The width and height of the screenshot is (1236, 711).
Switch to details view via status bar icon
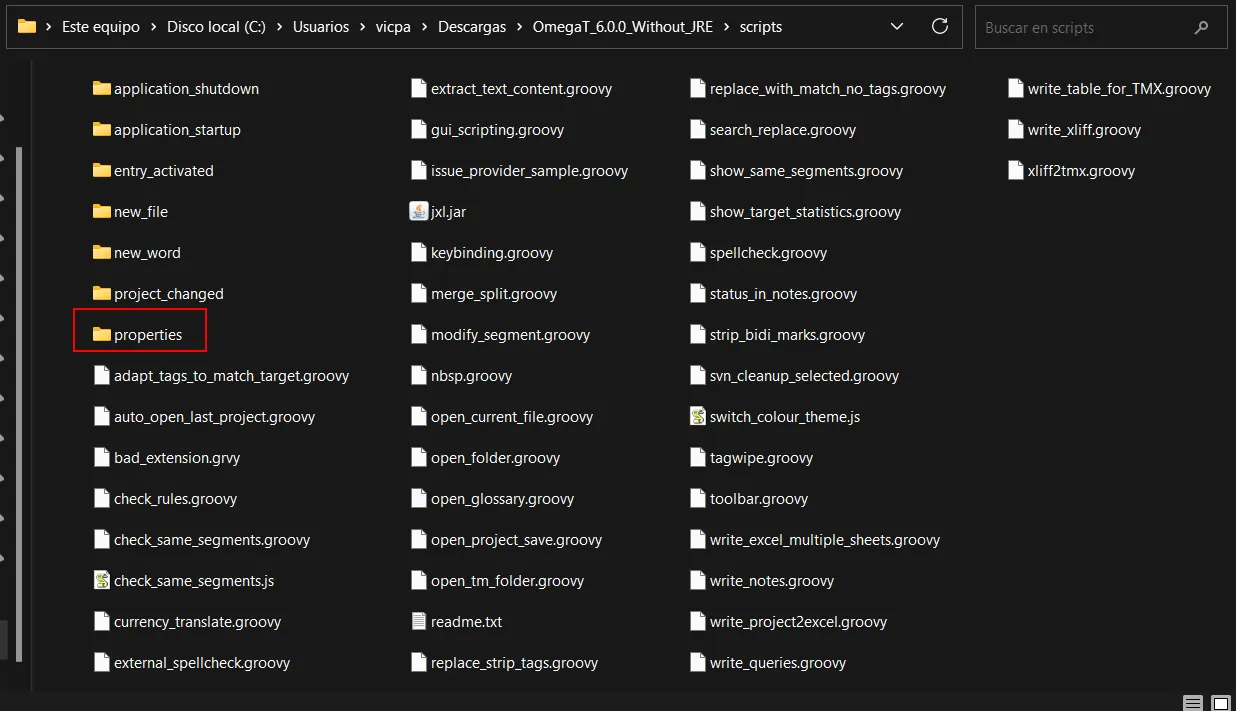click(x=1191, y=703)
